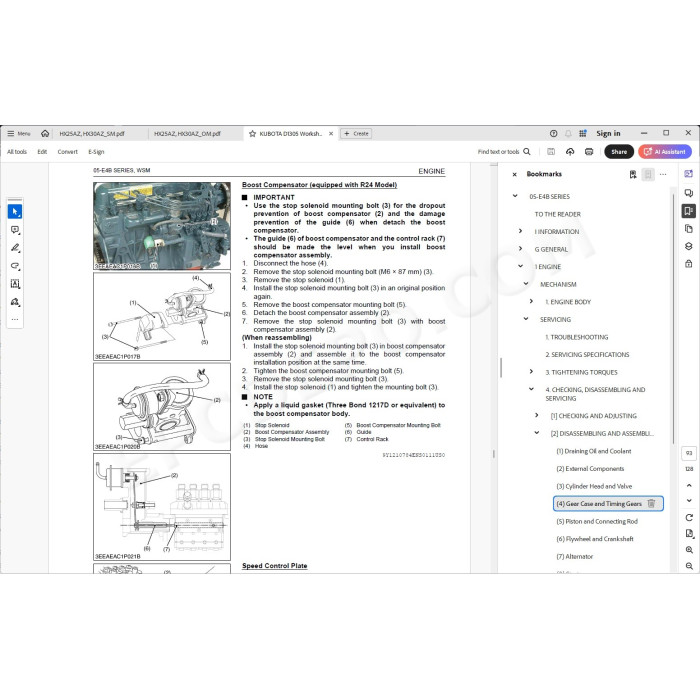
Task: Expand the G GENERAL bookmark
Action: [521, 249]
